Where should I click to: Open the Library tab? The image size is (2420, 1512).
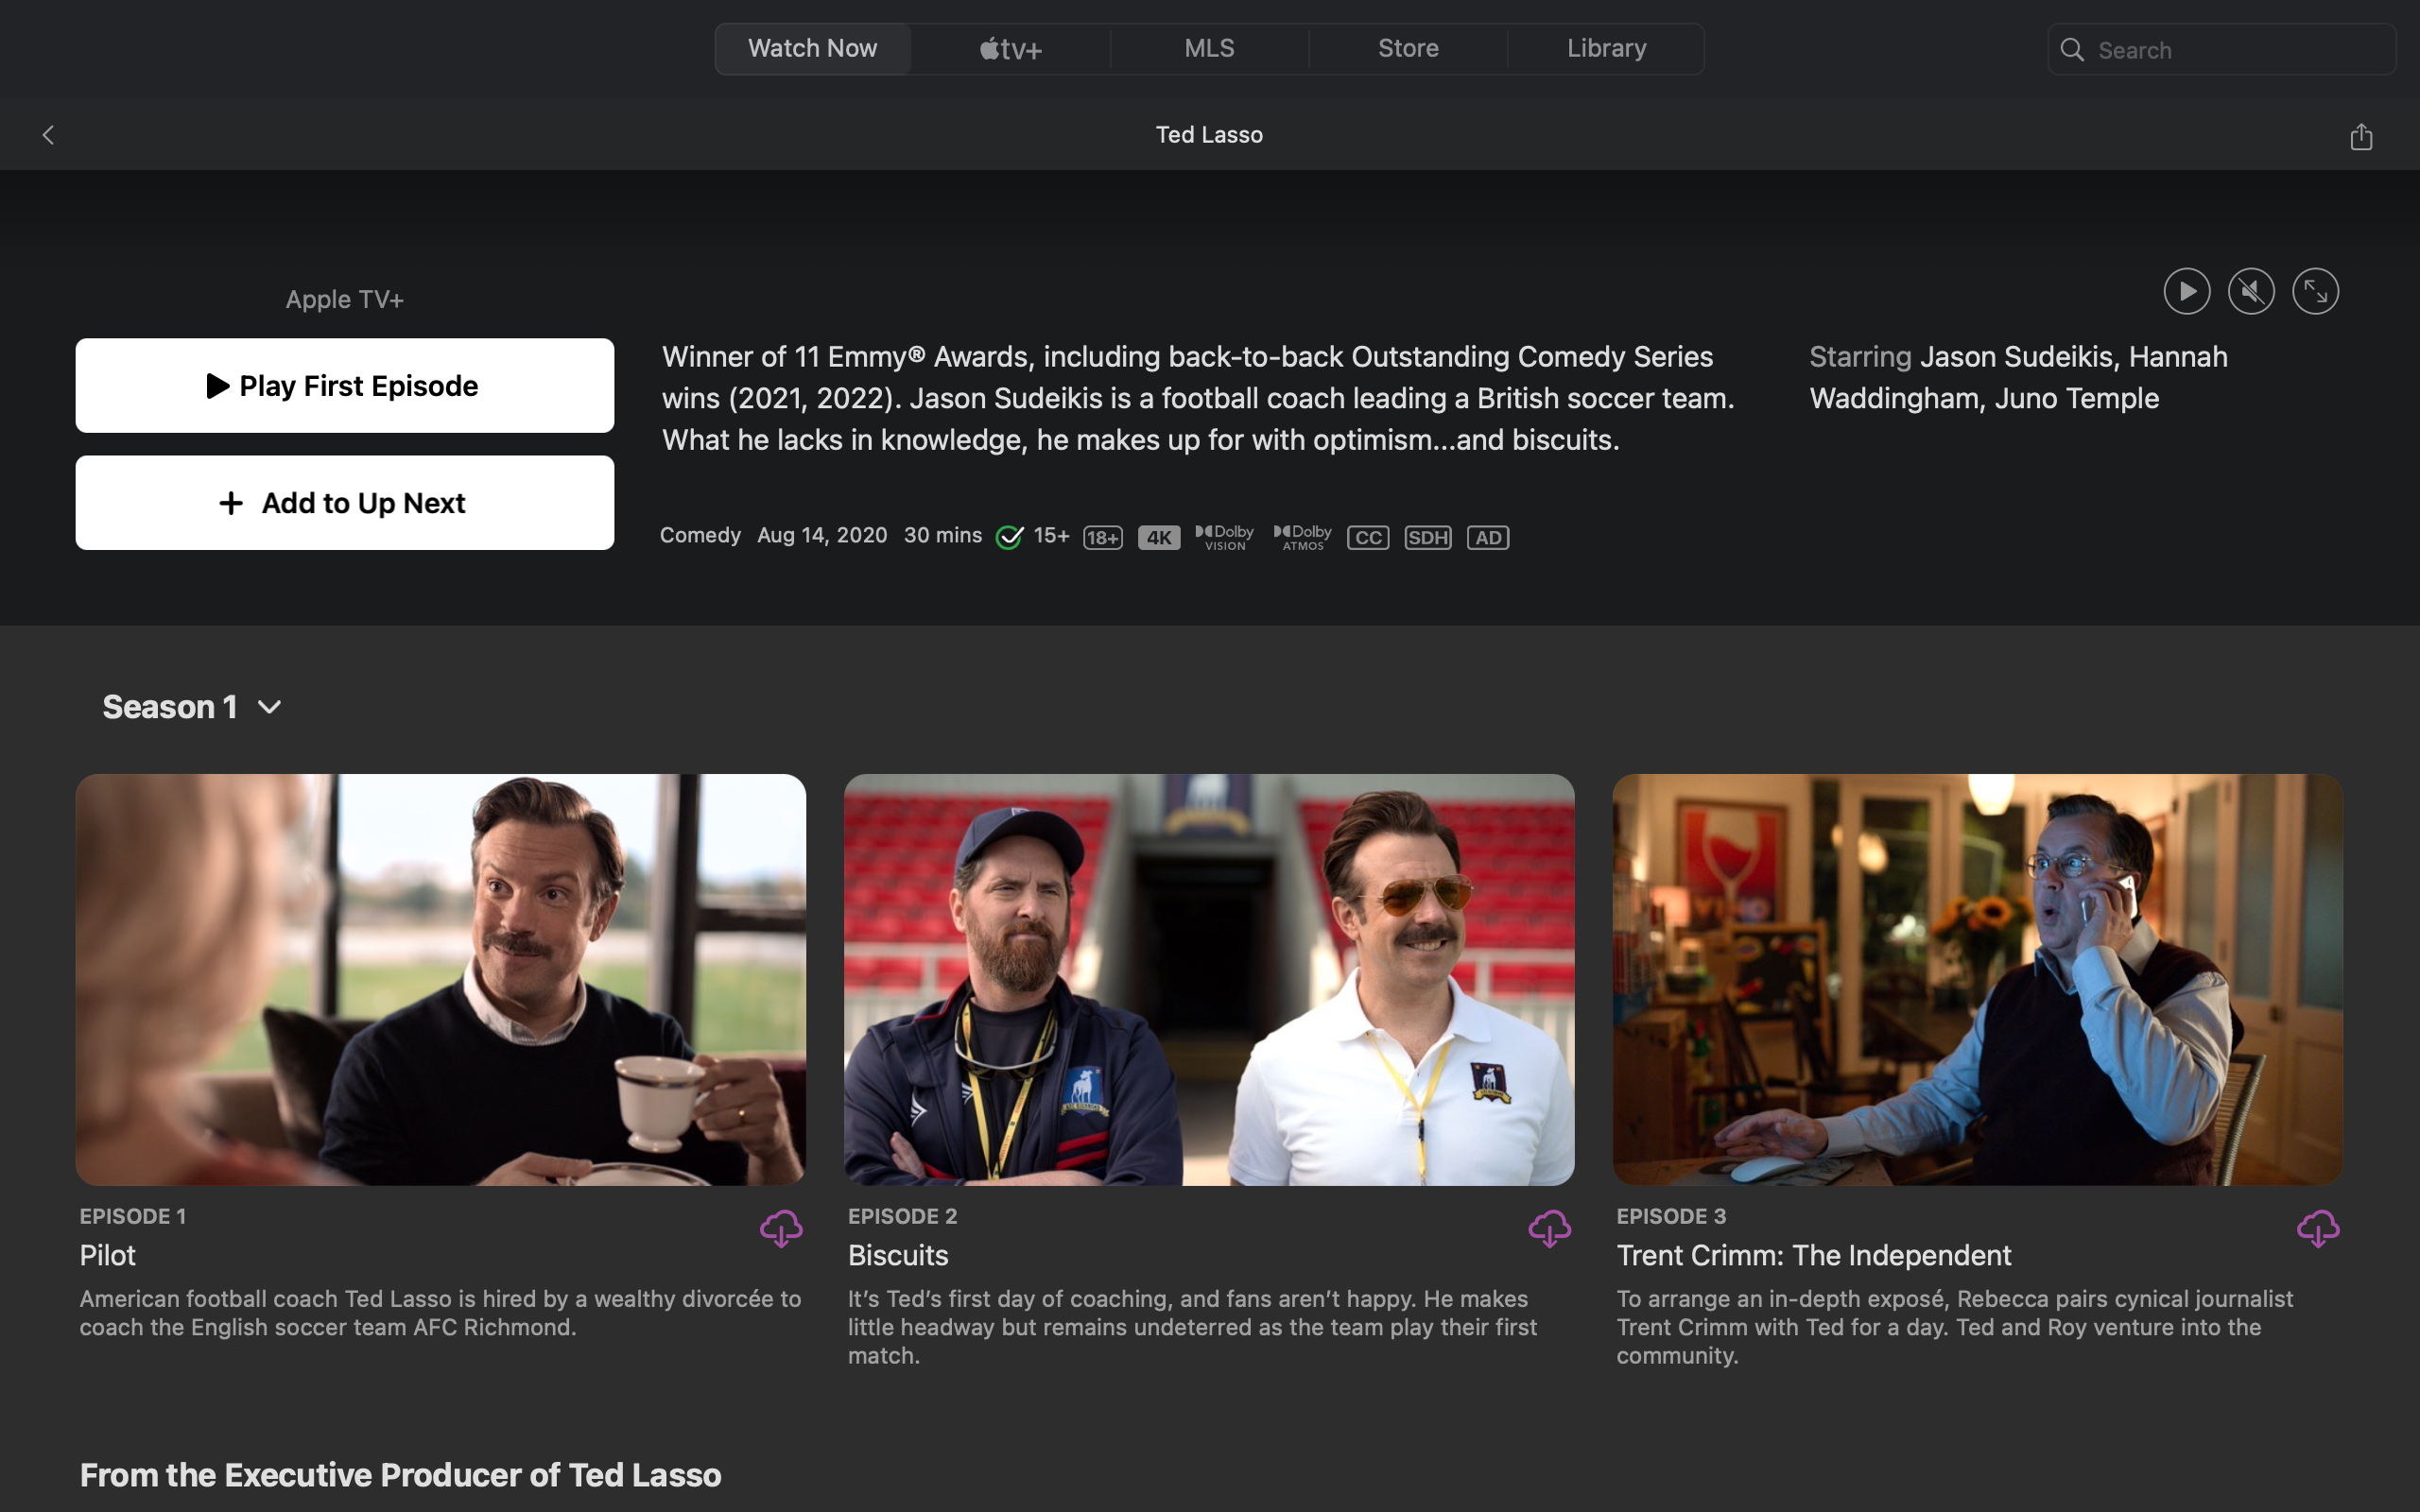1606,49
